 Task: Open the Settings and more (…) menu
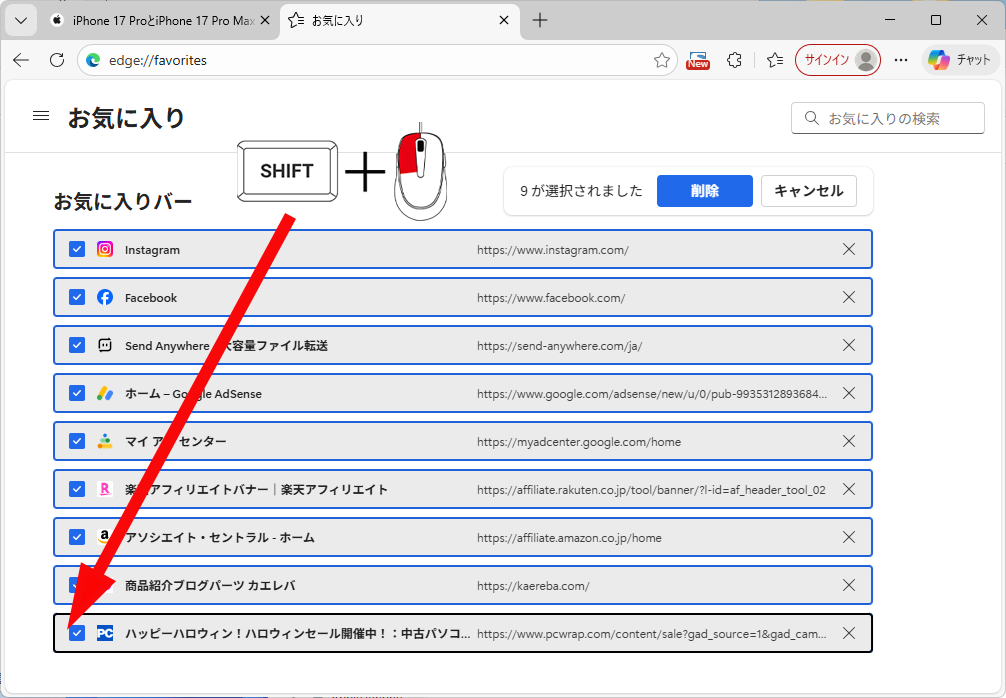pyautogui.click(x=901, y=60)
